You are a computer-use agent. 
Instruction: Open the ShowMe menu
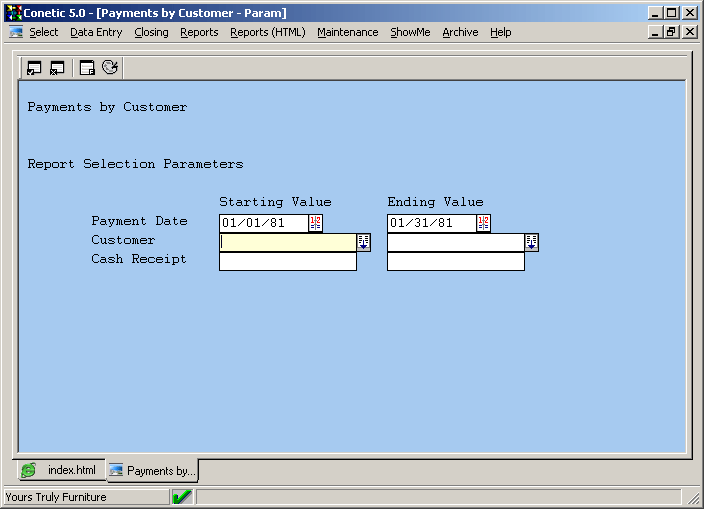click(410, 32)
